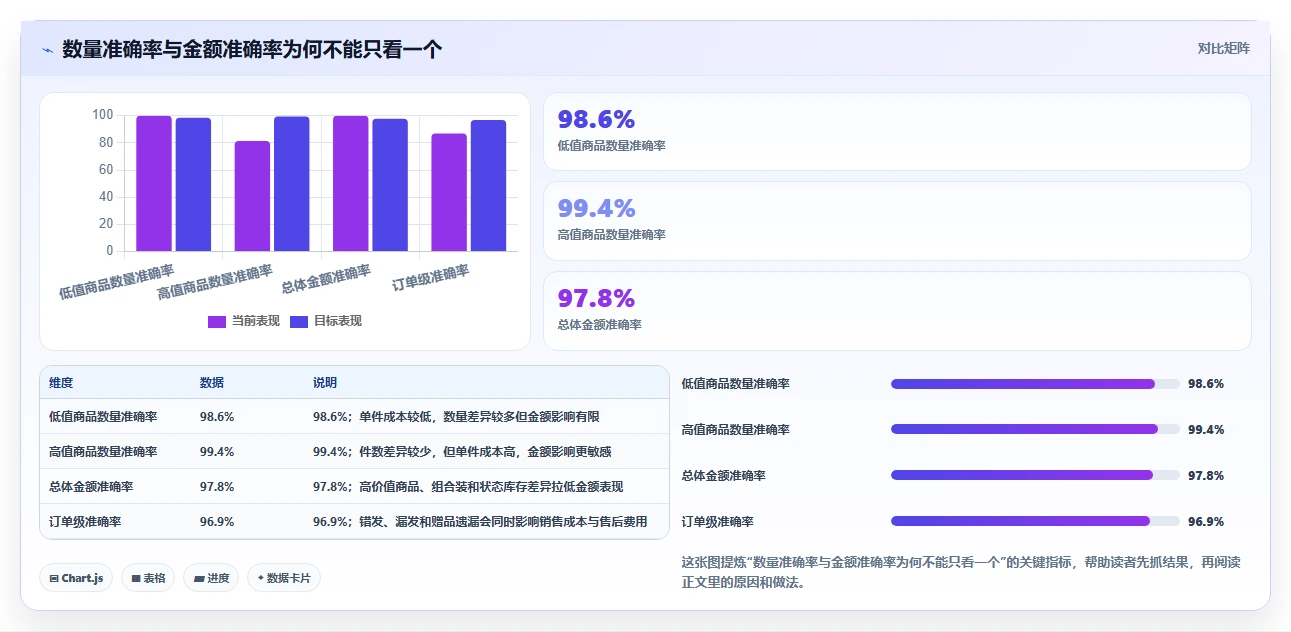
Task: Click the 高值商品数量准确率 progress bar
Action: click(x=1035, y=429)
